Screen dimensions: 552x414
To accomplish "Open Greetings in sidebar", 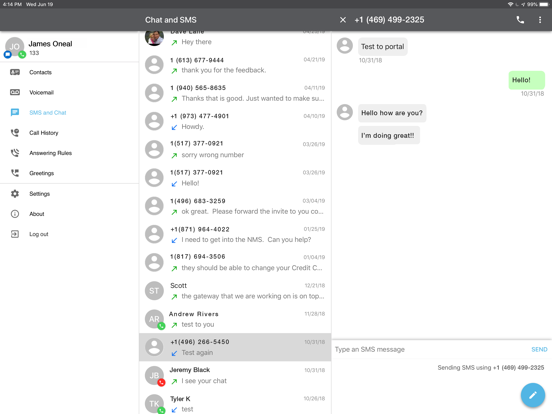I will [69, 173].
